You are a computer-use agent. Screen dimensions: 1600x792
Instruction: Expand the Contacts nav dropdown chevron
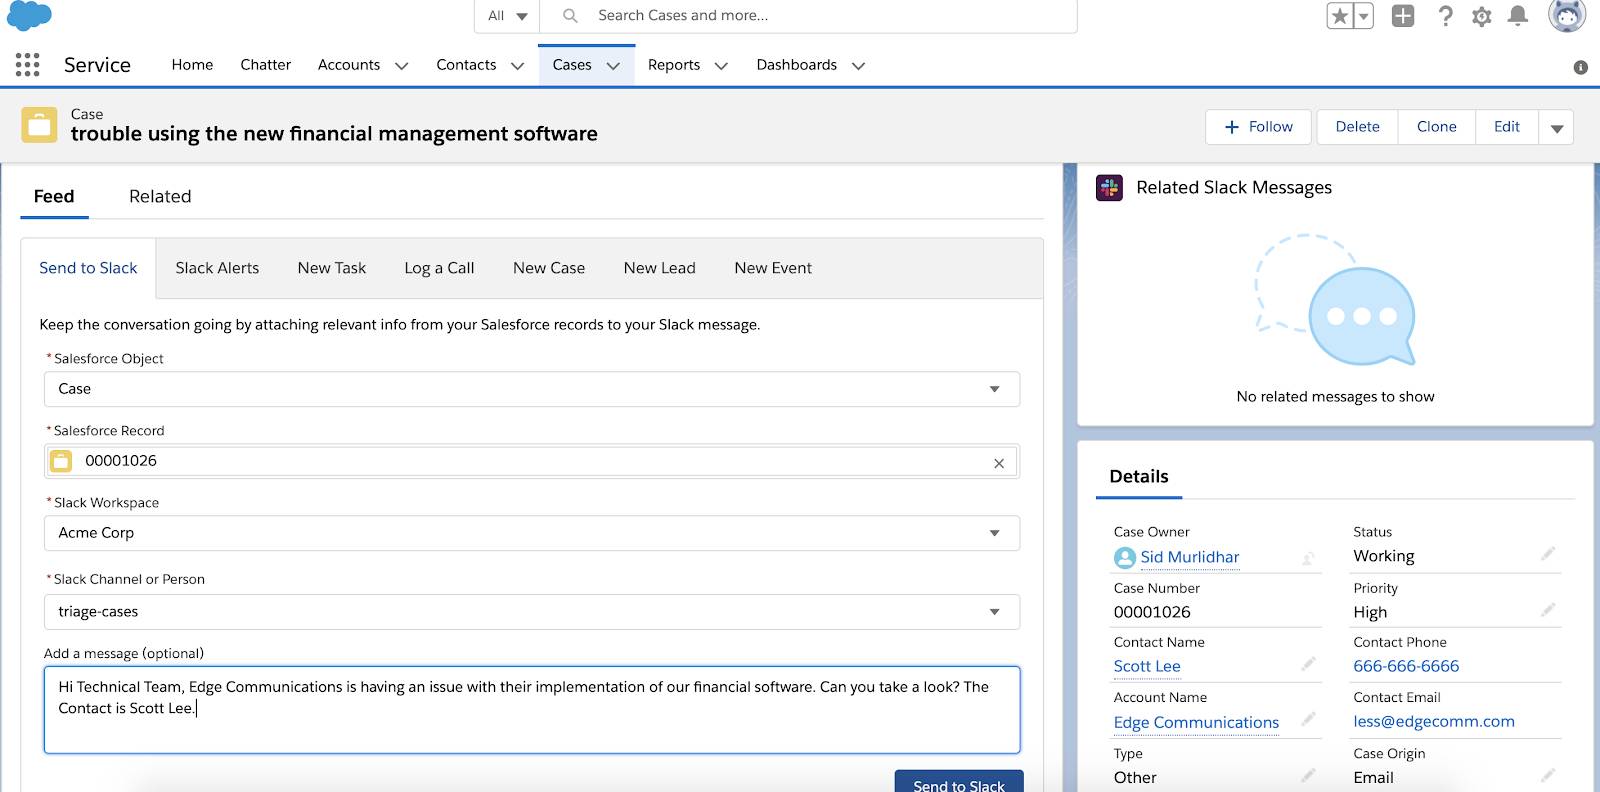point(517,66)
